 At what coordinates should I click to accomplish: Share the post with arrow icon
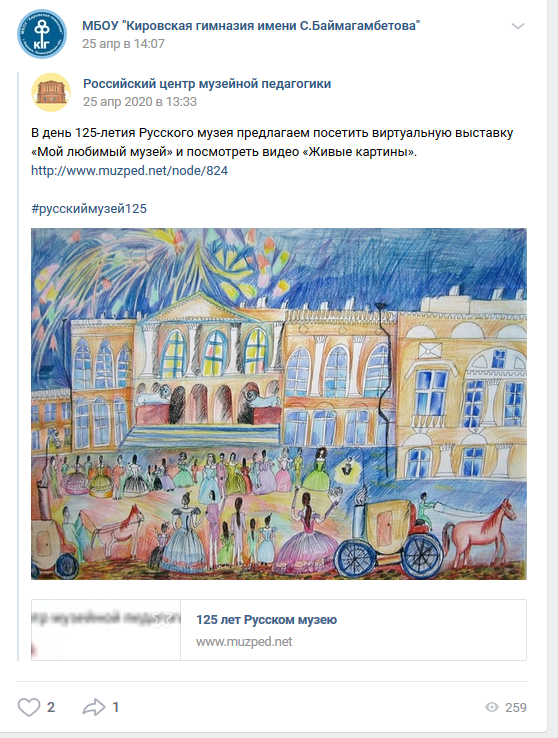click(94, 707)
